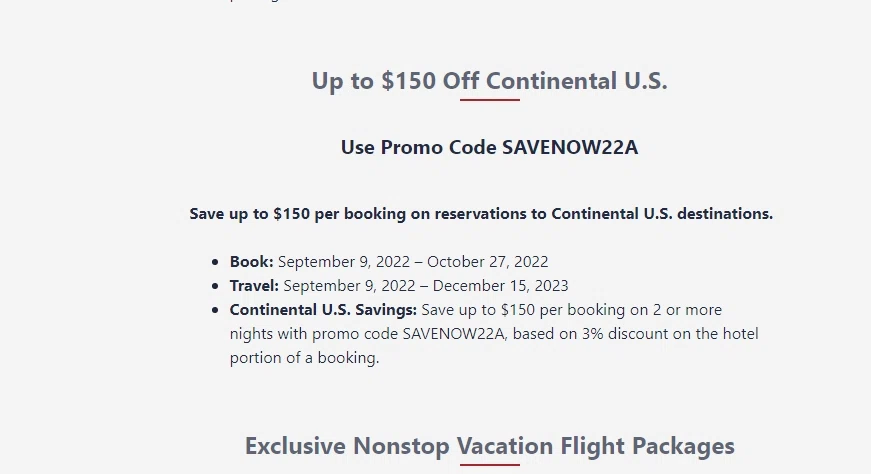Screen dimensions: 871x474
Task: Click the bullet dot beside Continental U.S. Savings
Action: click(215, 311)
